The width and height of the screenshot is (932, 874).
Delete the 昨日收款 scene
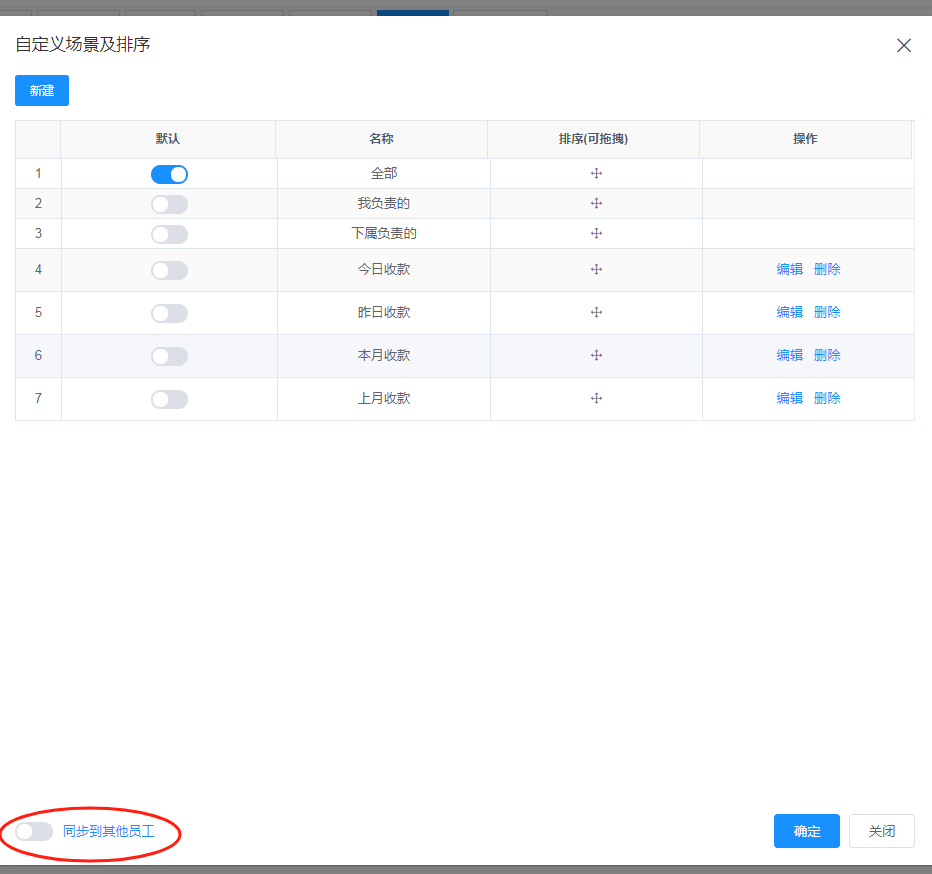click(x=827, y=313)
